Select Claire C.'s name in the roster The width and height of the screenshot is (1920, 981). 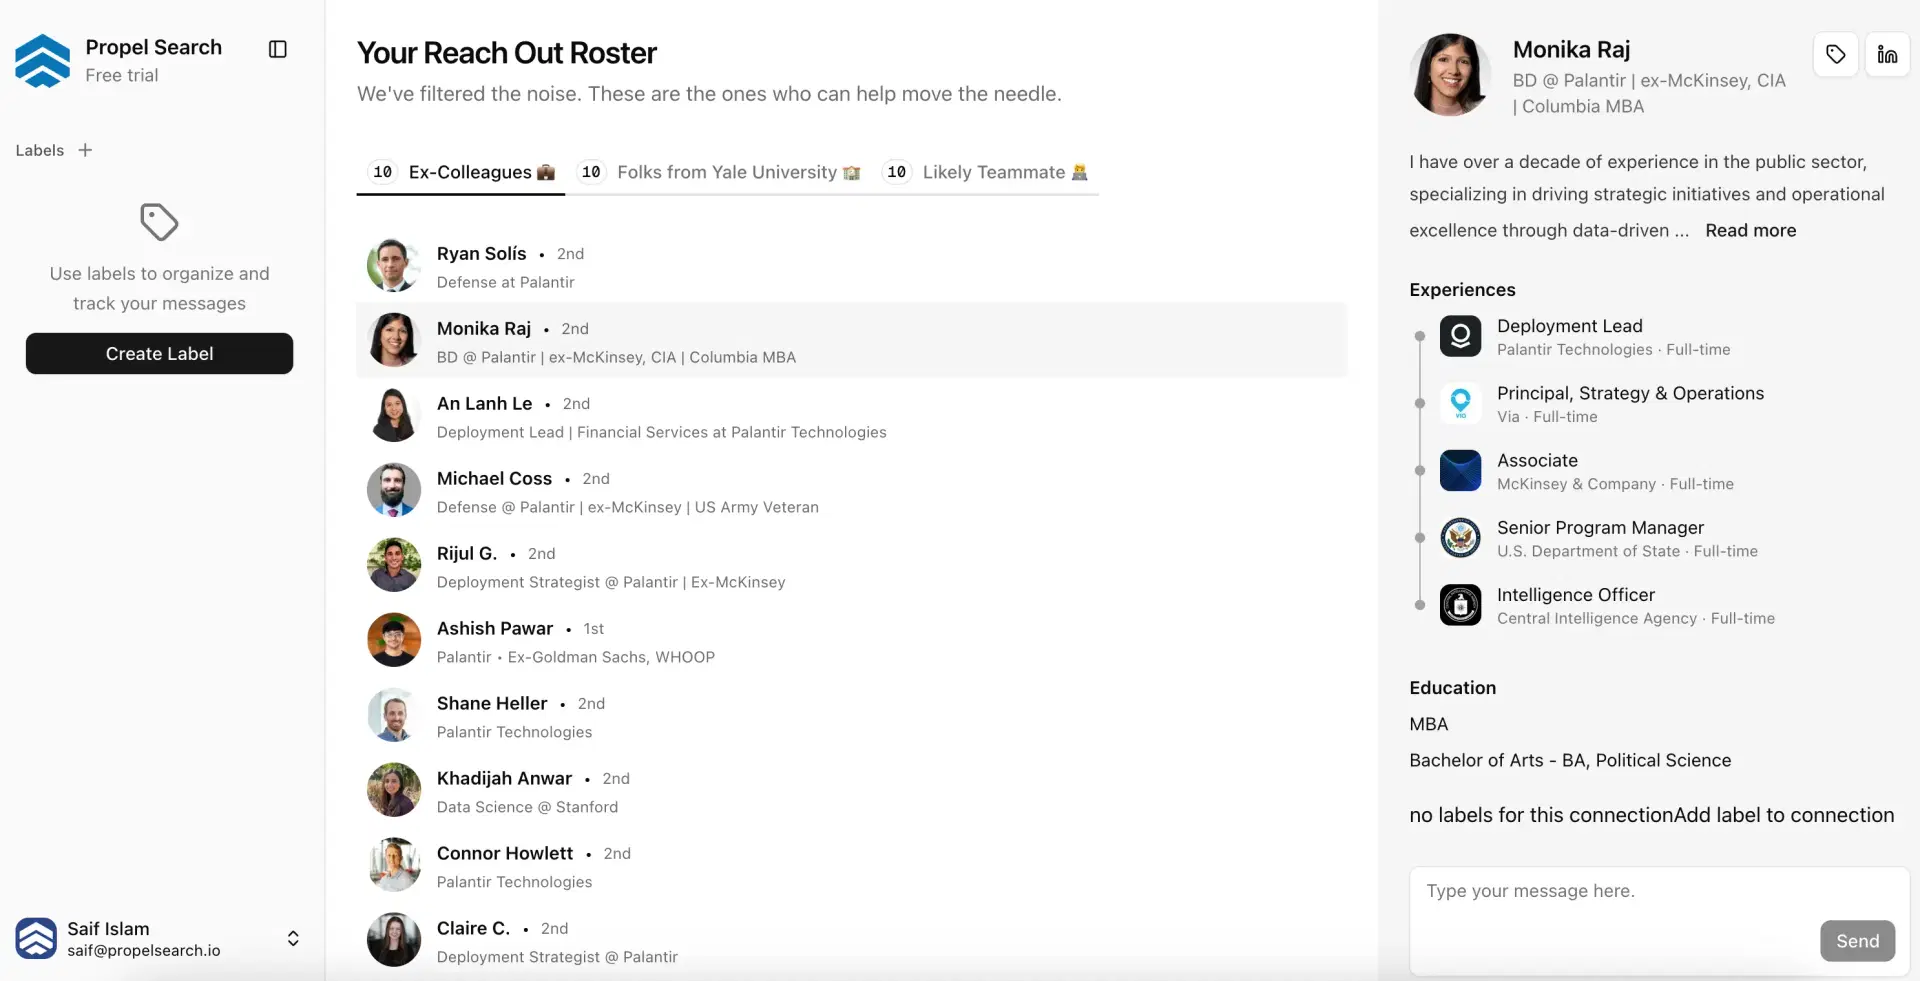[473, 928]
